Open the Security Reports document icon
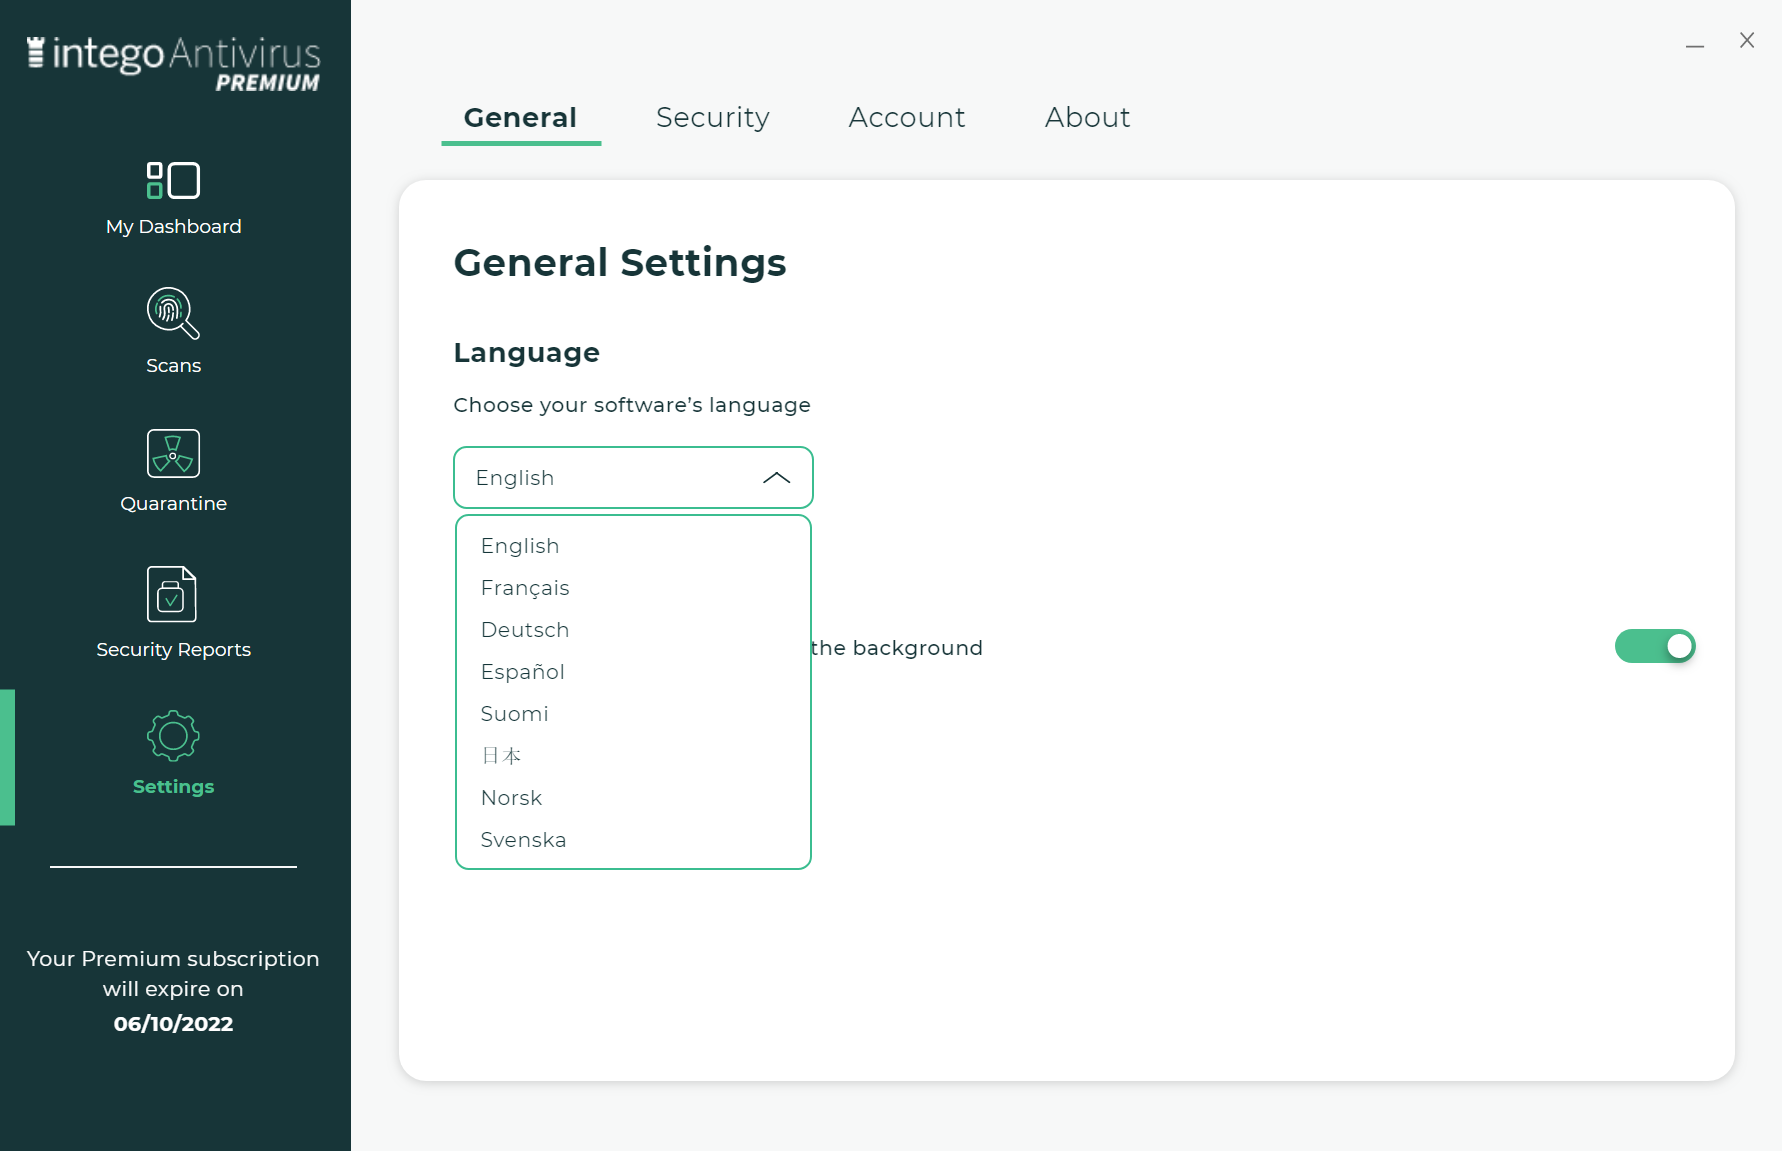The height and width of the screenshot is (1151, 1782). tap(172, 594)
